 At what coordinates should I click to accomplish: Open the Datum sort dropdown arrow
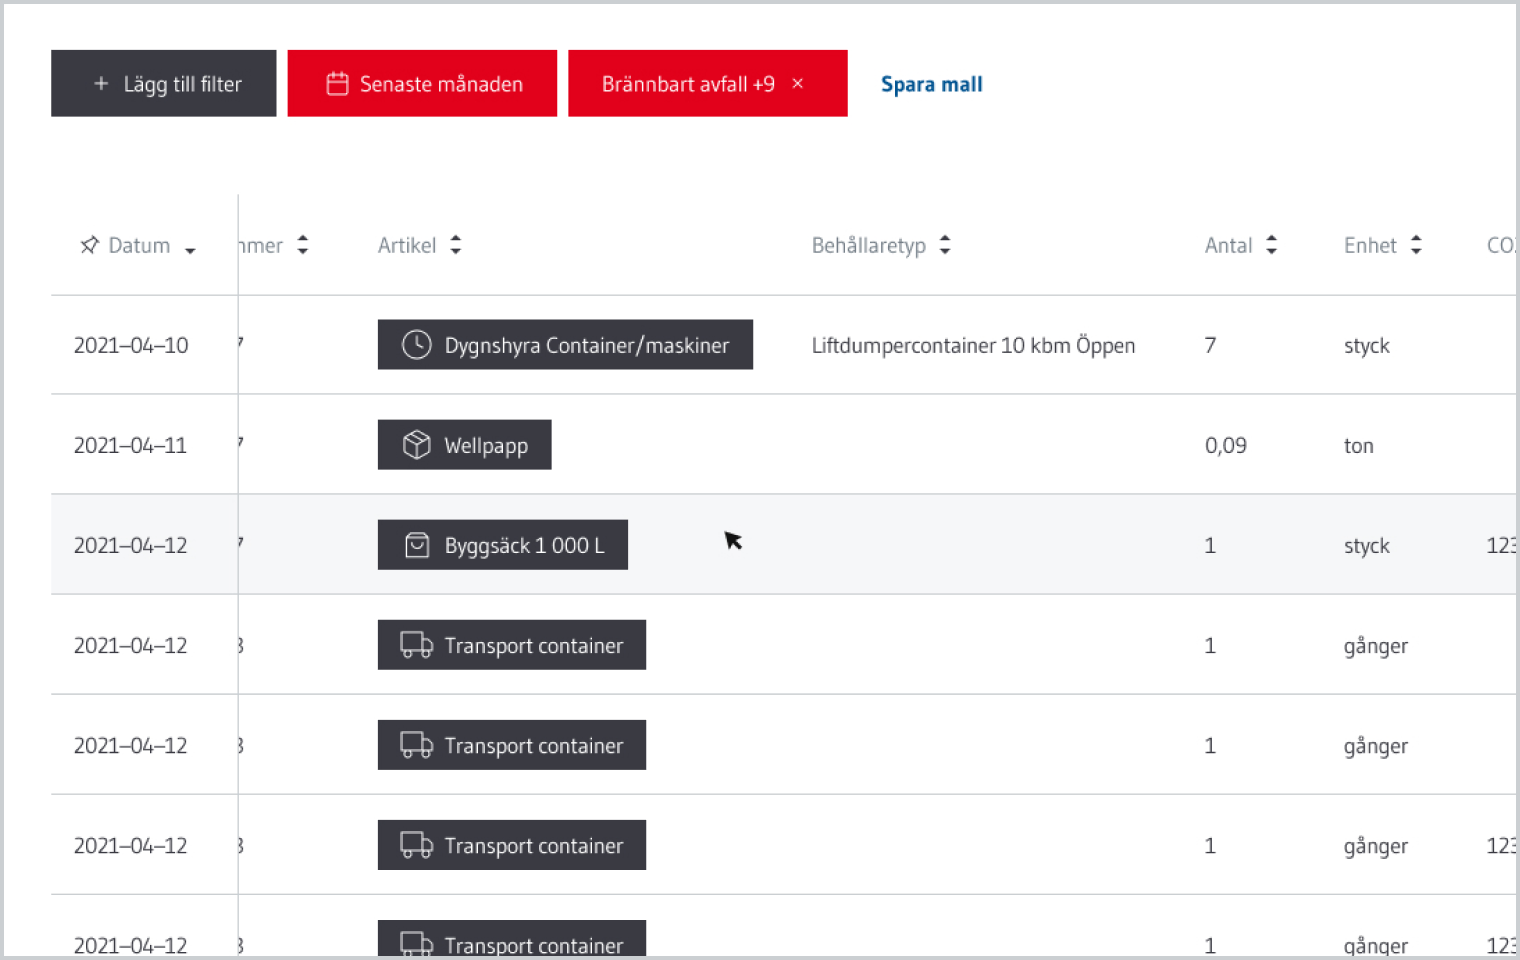(190, 250)
